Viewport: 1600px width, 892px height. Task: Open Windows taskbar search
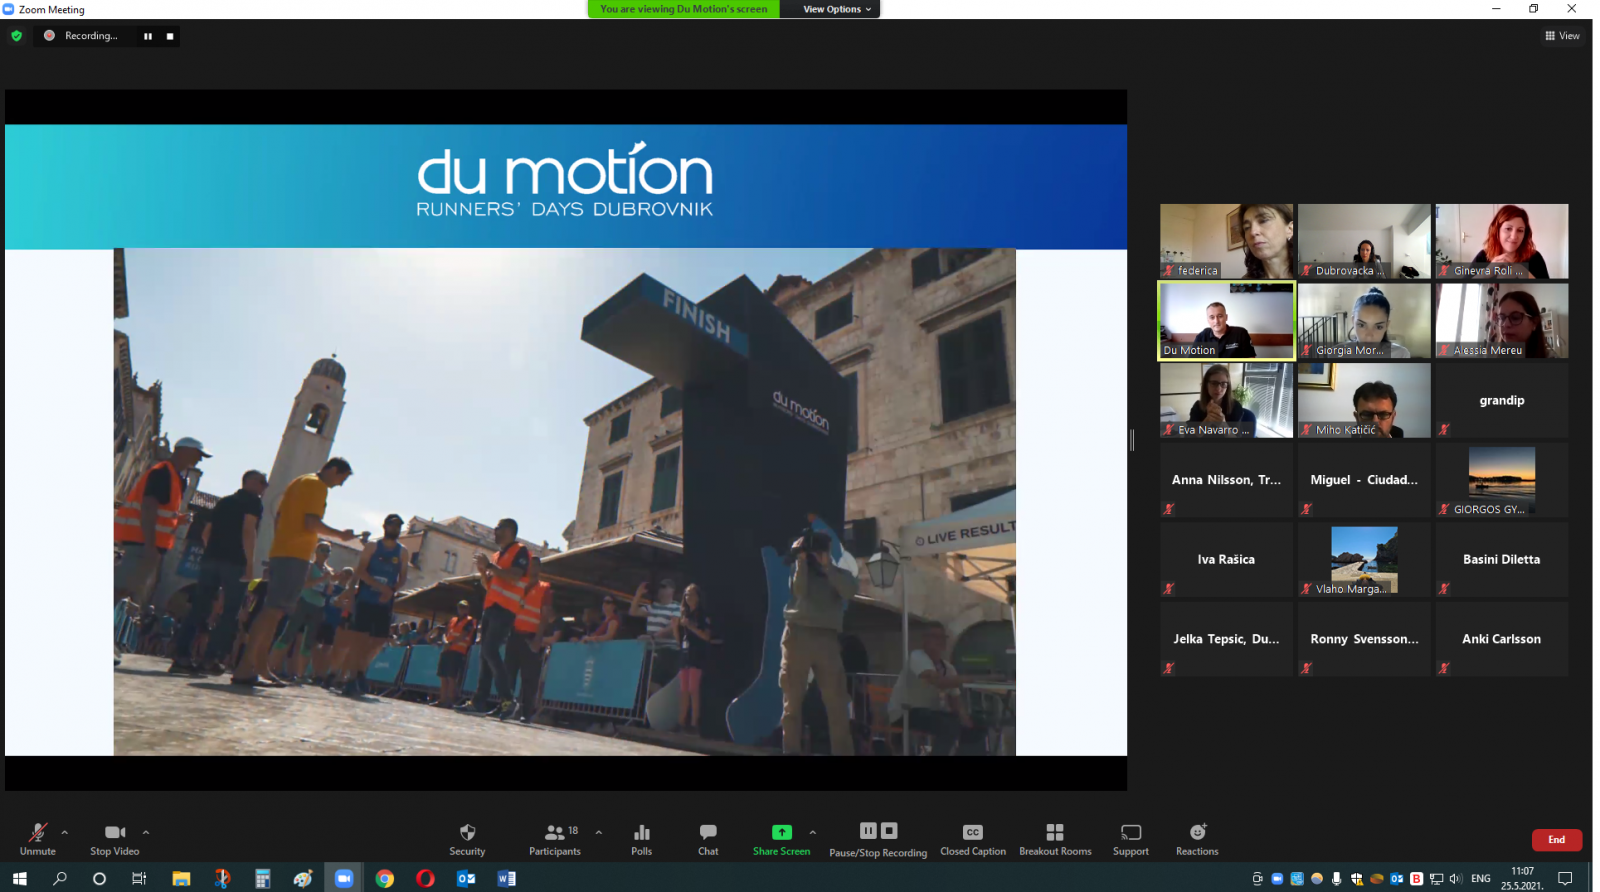click(60, 878)
